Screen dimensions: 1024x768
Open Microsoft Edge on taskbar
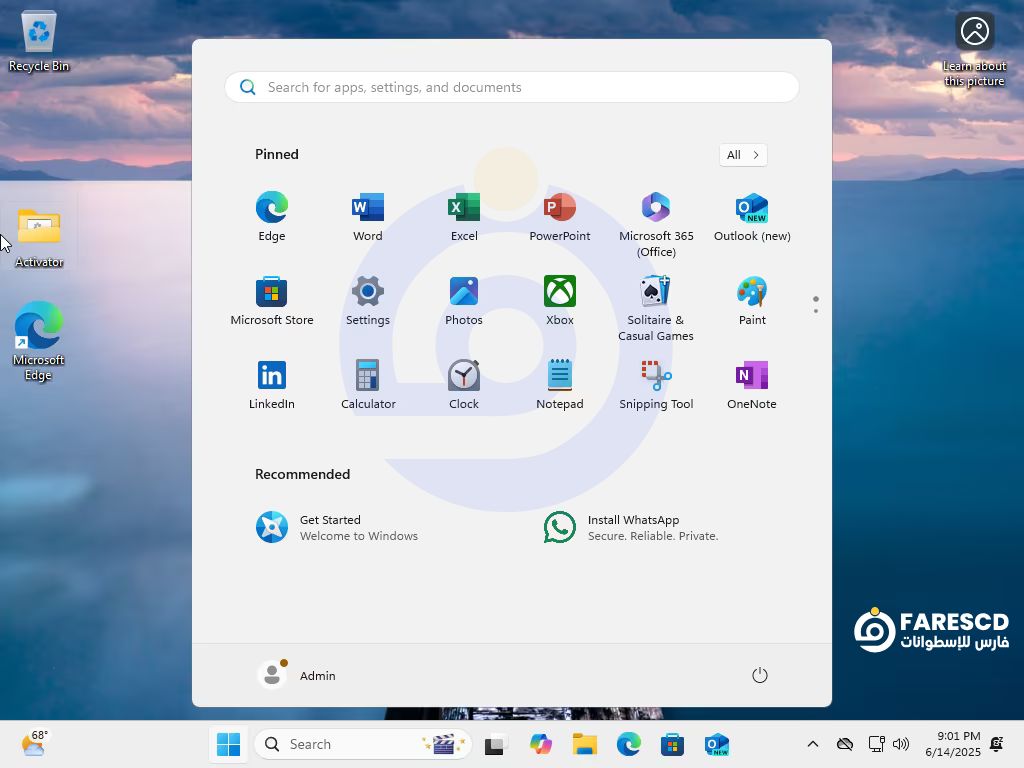coord(628,744)
